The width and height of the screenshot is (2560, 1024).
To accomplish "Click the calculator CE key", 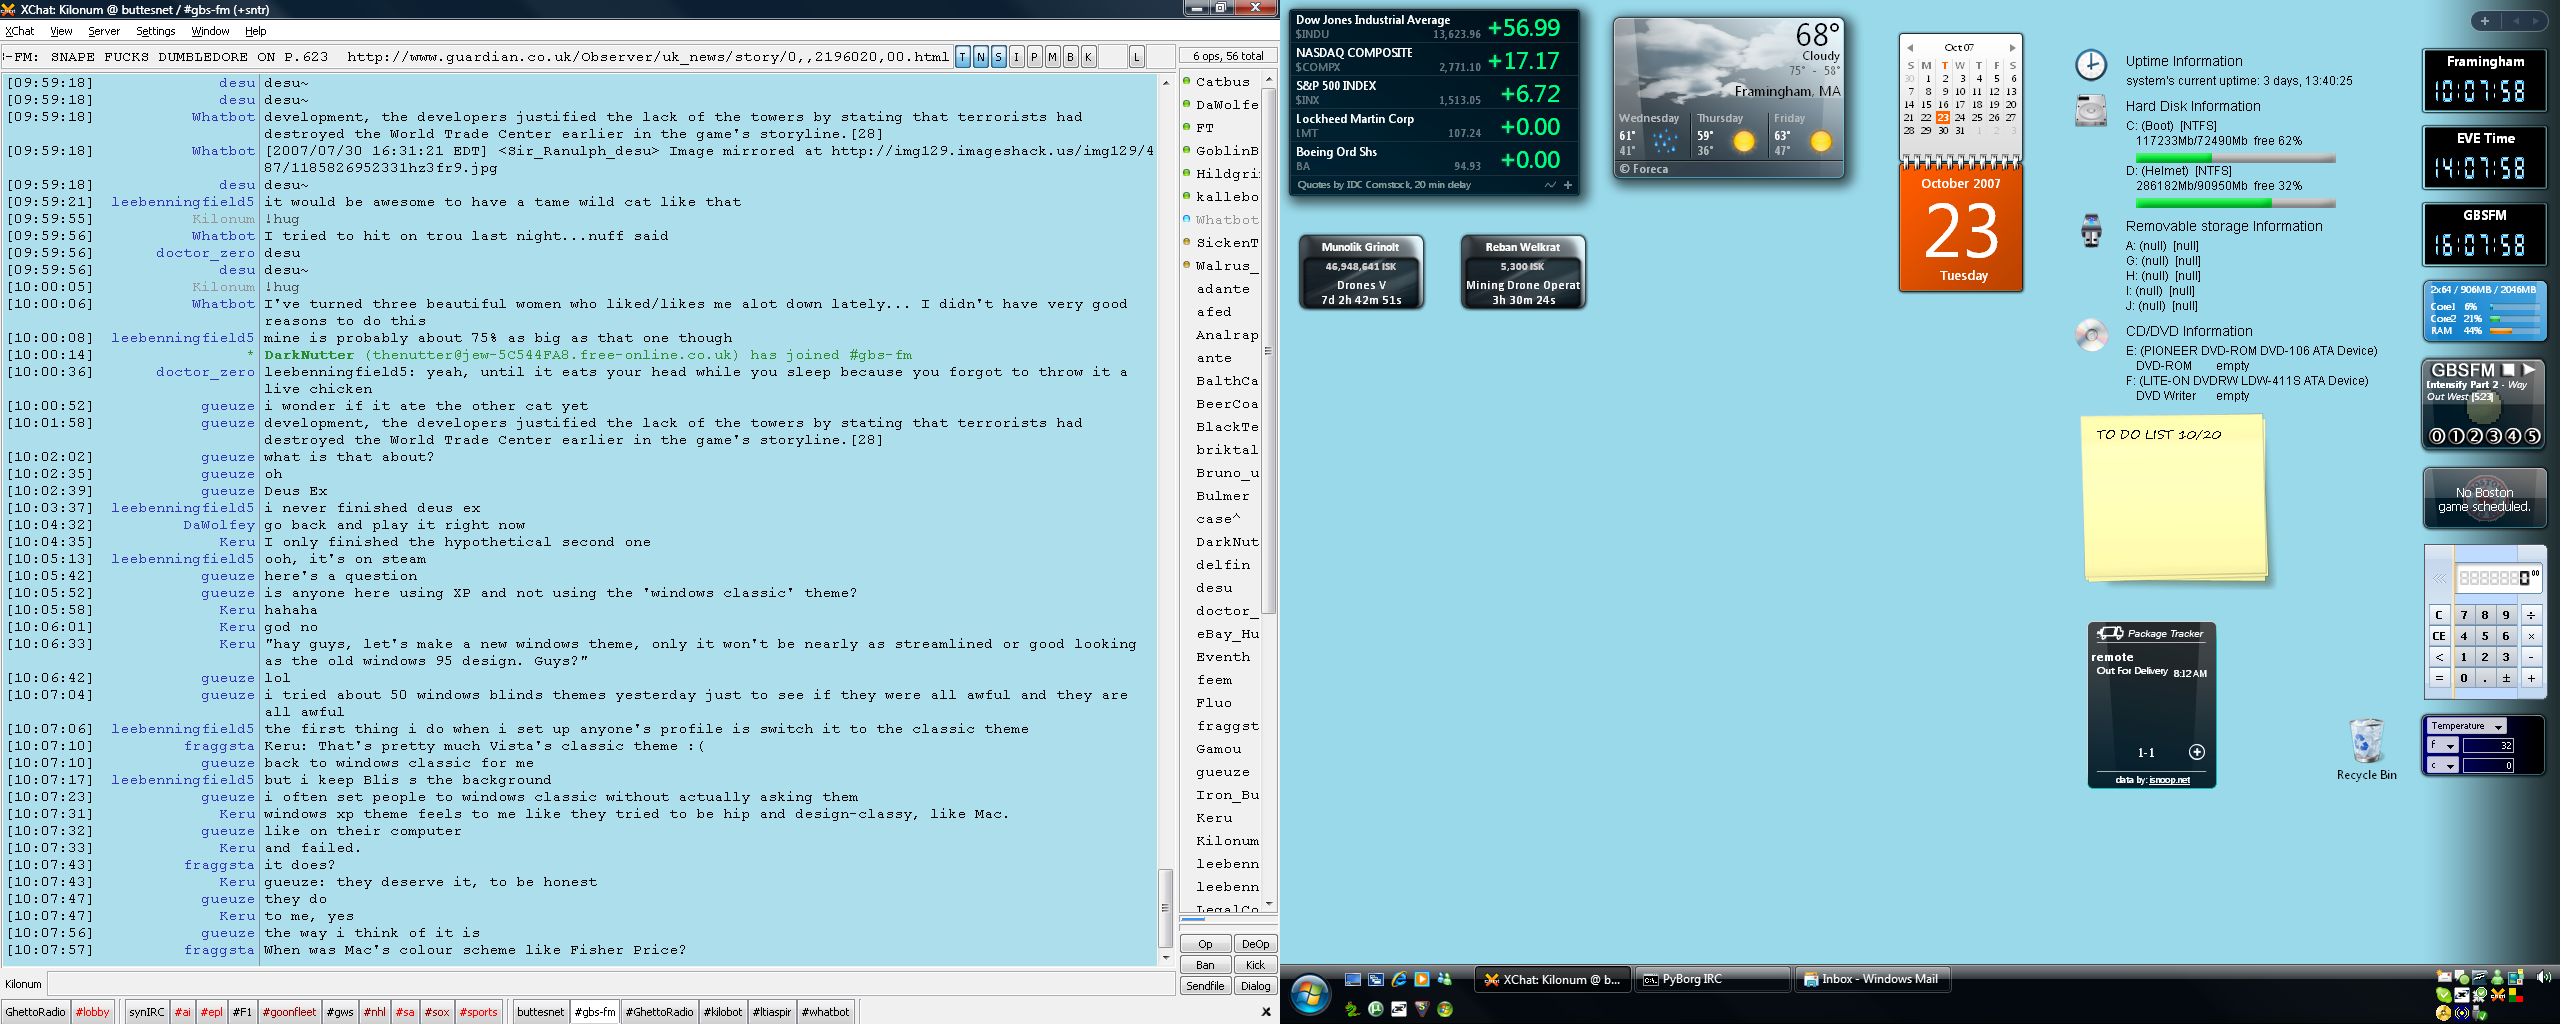I will click(2439, 636).
